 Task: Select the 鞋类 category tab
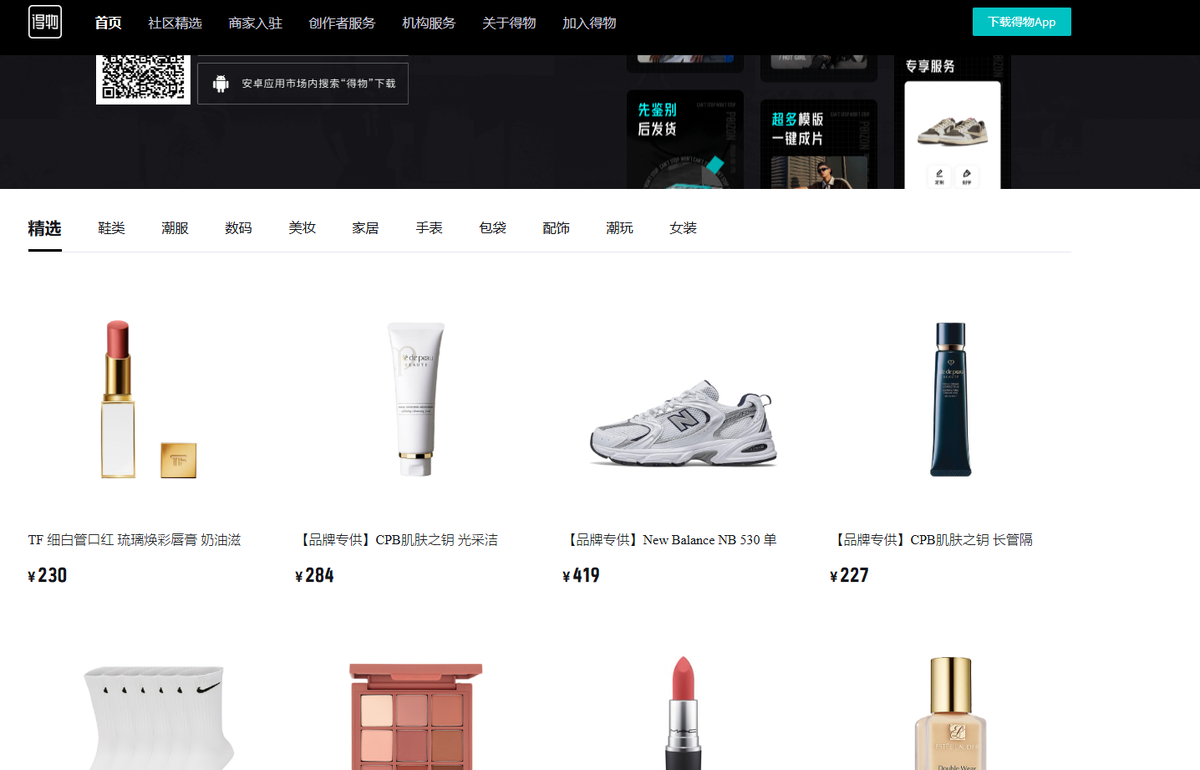tap(111, 228)
